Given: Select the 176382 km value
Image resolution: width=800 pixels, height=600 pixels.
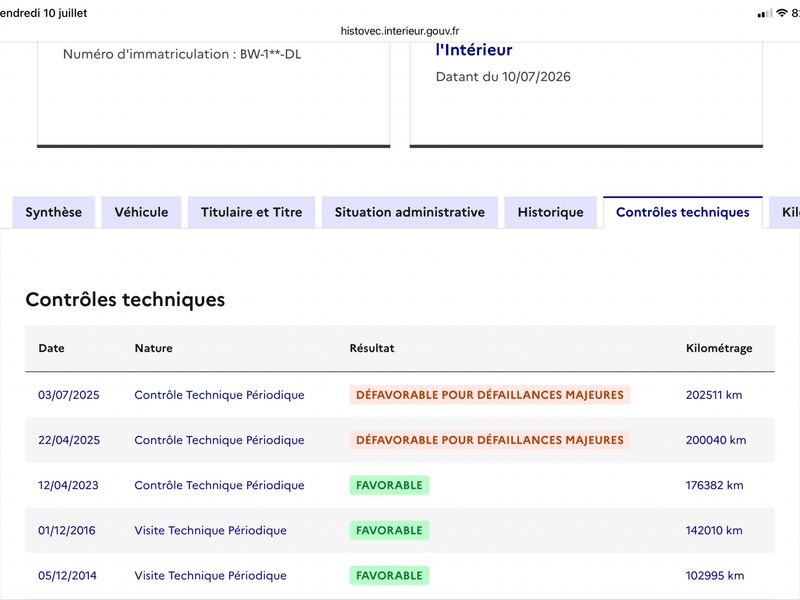Looking at the screenshot, I should (x=714, y=485).
